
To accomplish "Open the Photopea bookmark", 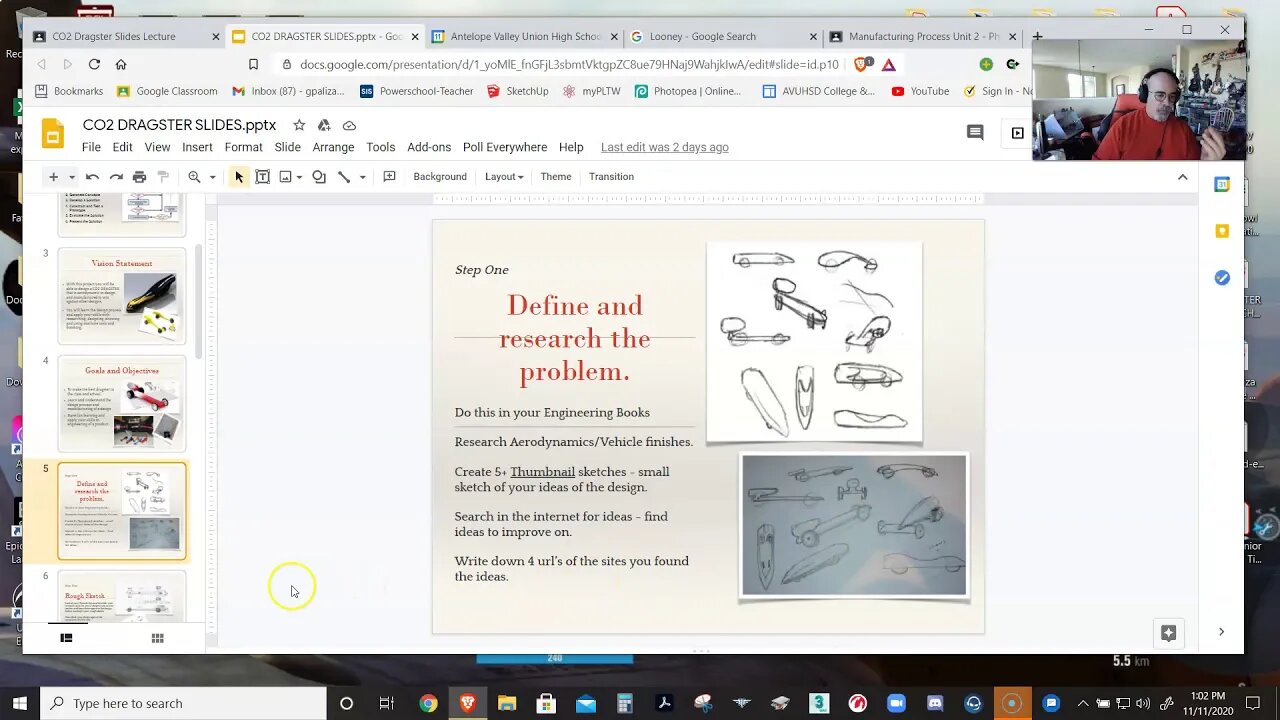I will click(x=687, y=91).
